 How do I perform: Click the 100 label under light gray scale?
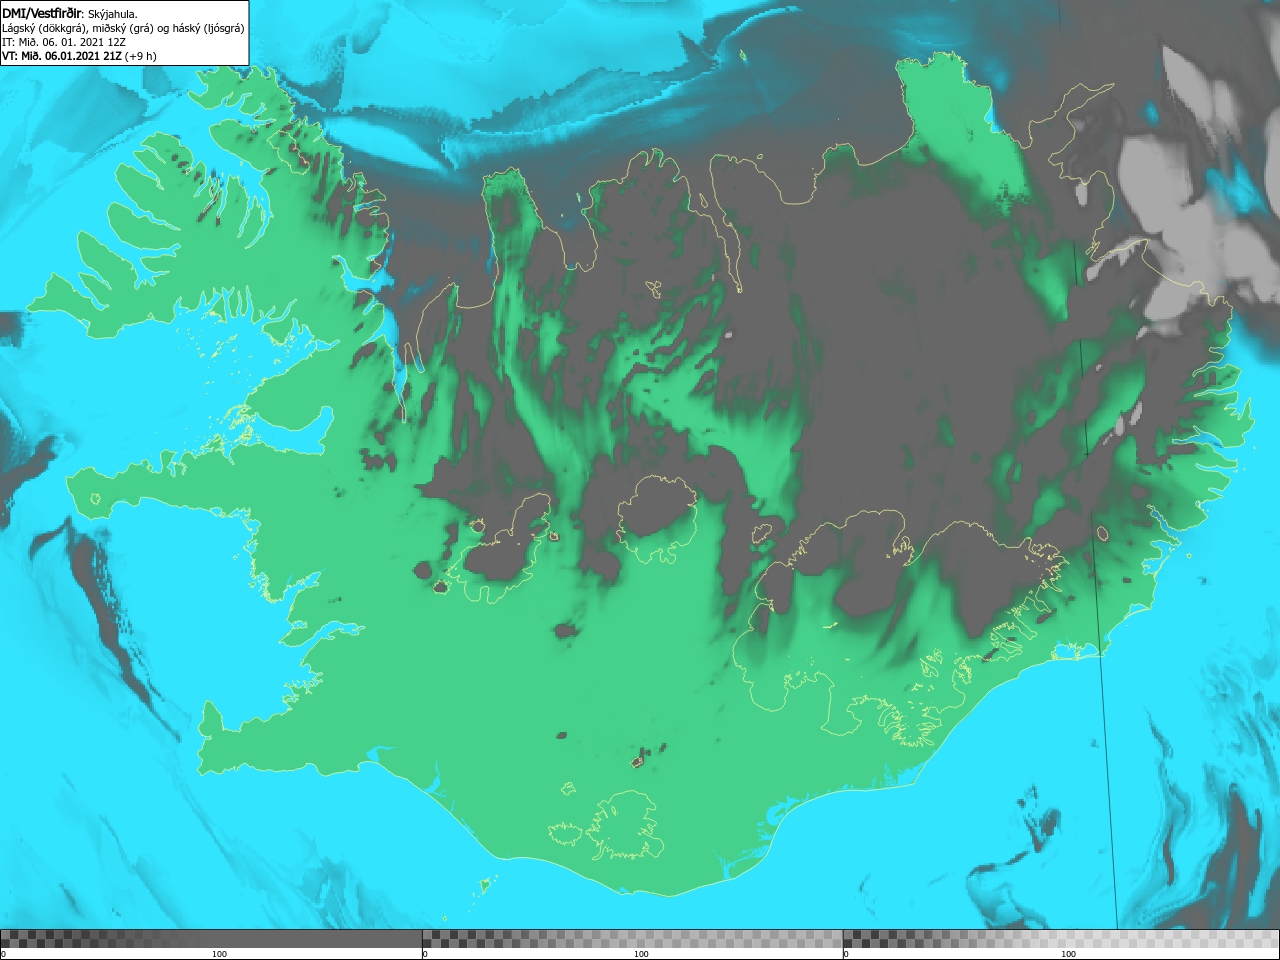click(1068, 954)
